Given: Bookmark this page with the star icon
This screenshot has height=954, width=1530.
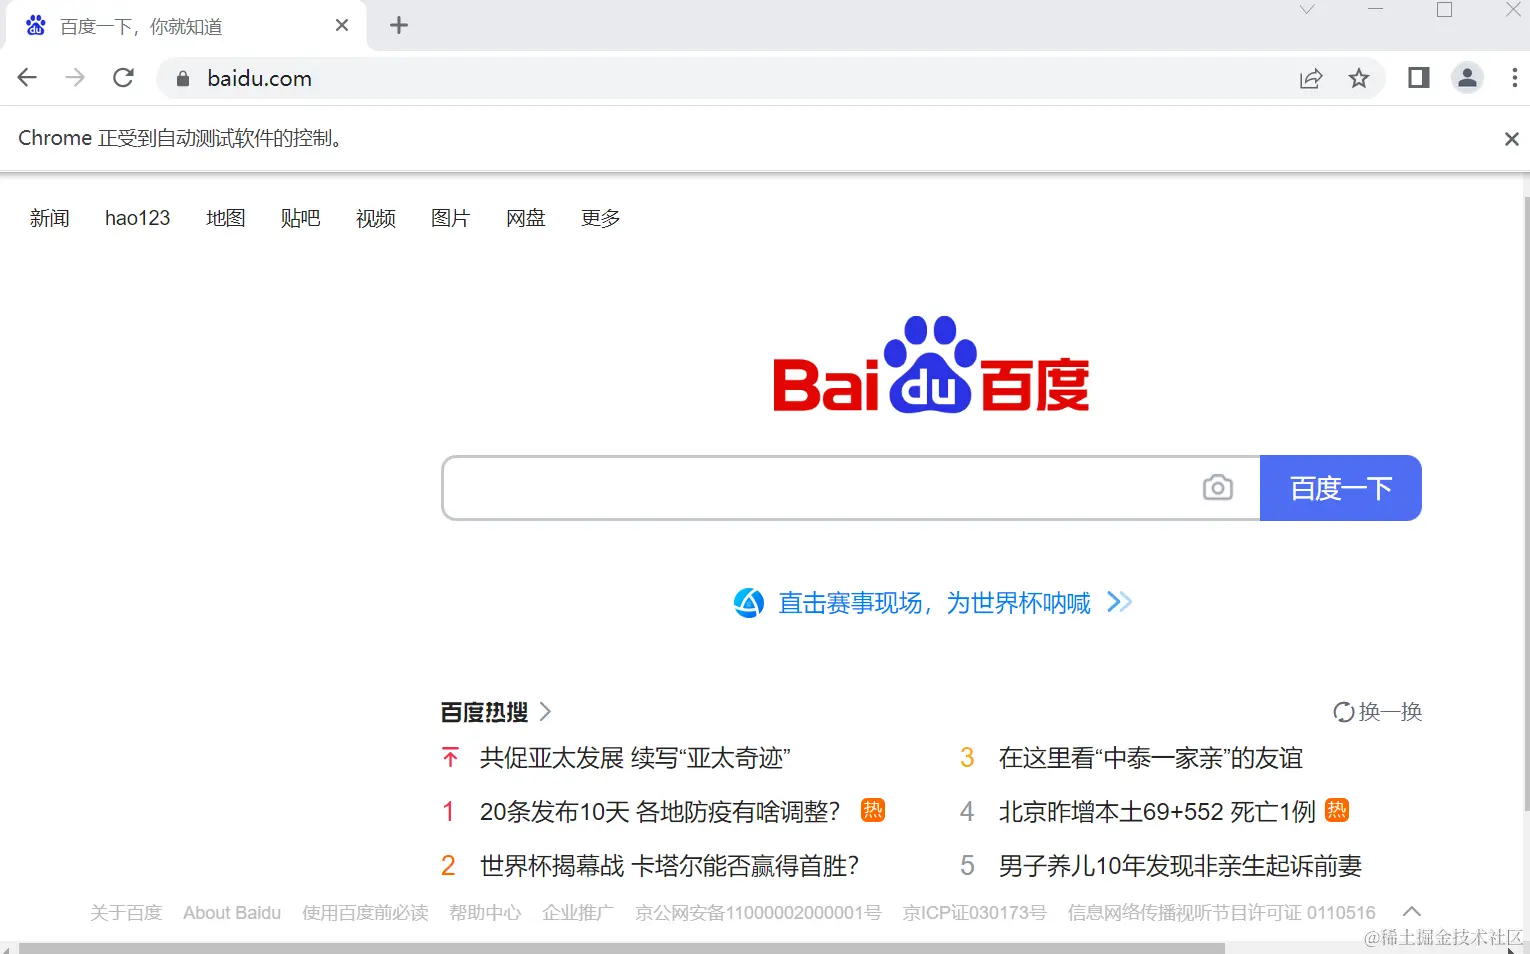Looking at the screenshot, I should (x=1358, y=78).
